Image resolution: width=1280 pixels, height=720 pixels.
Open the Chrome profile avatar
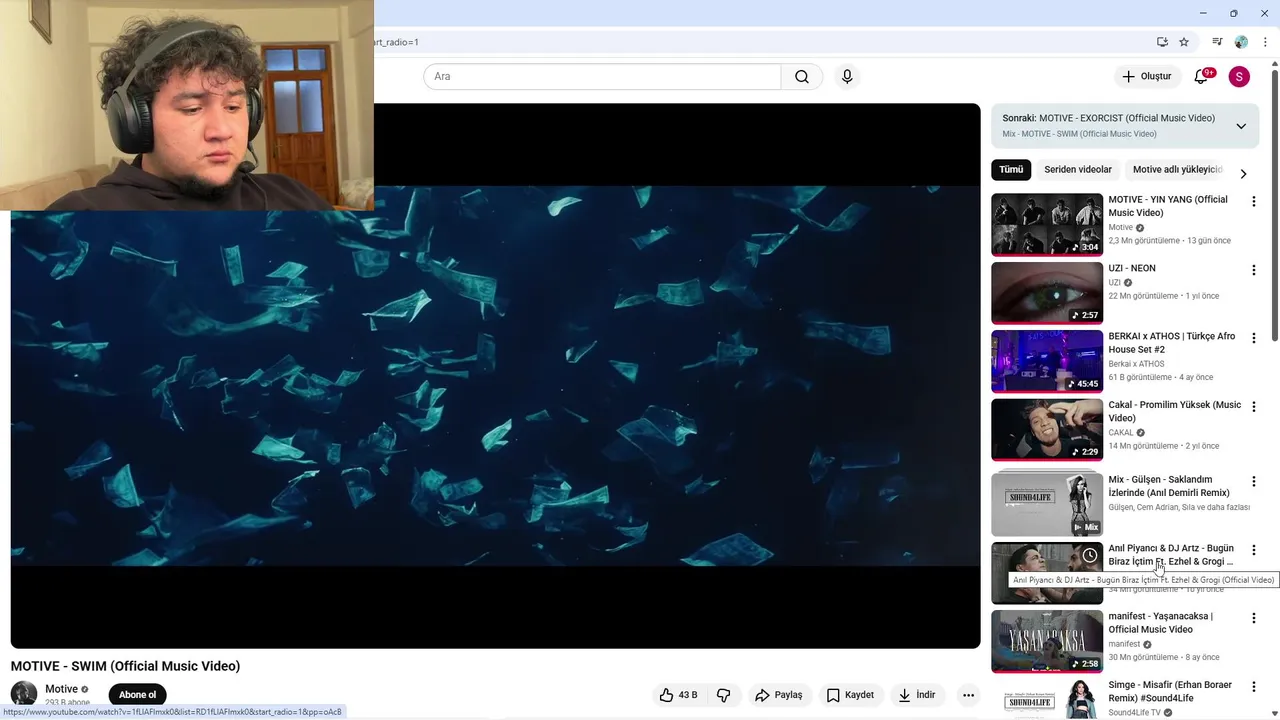coord(1241,42)
